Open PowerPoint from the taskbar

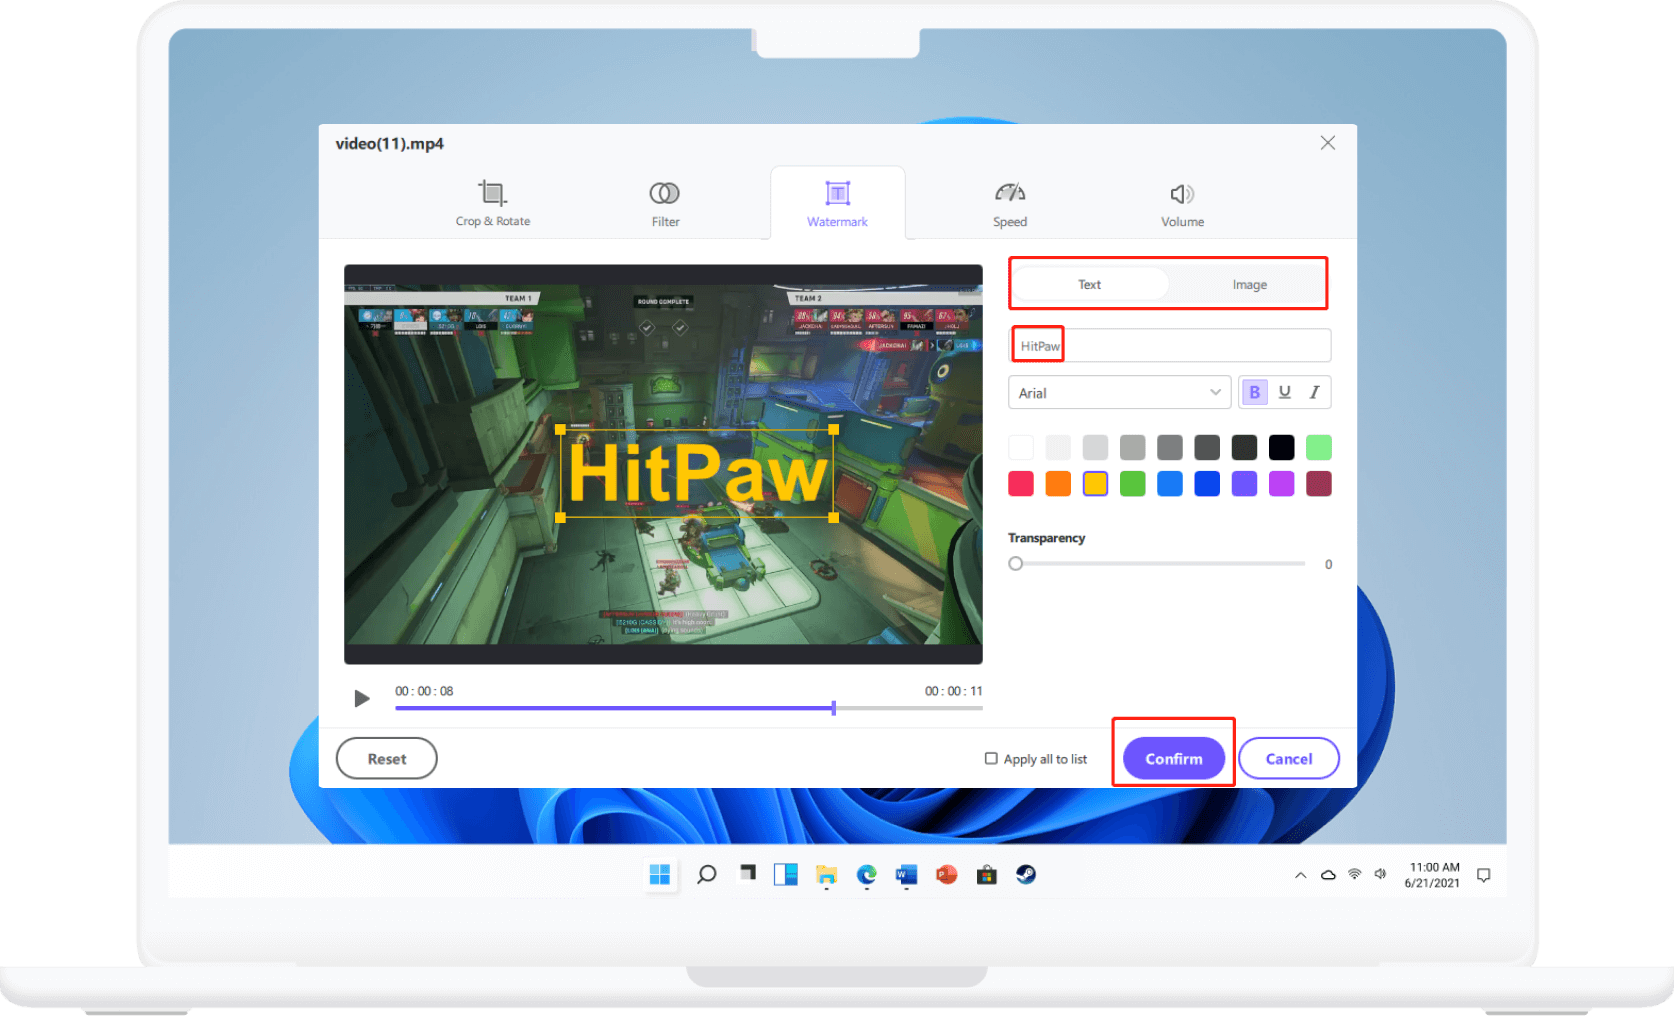pos(946,875)
